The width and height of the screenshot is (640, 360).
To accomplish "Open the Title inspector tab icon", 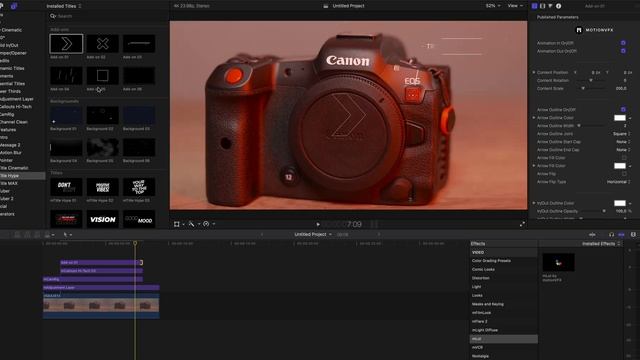I will [534, 6].
